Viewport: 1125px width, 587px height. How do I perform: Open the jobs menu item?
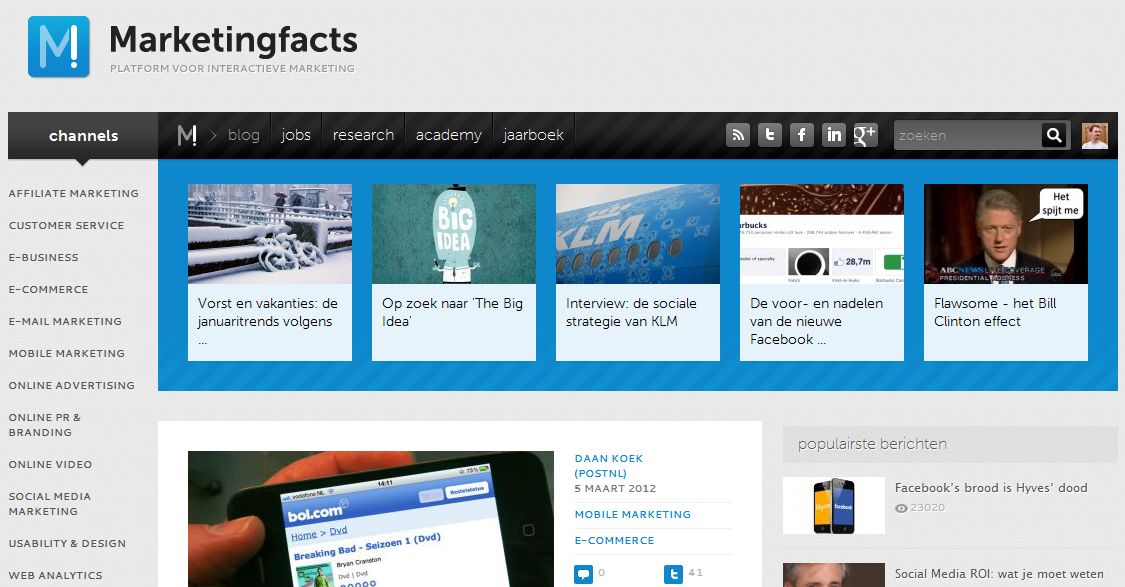(x=296, y=135)
